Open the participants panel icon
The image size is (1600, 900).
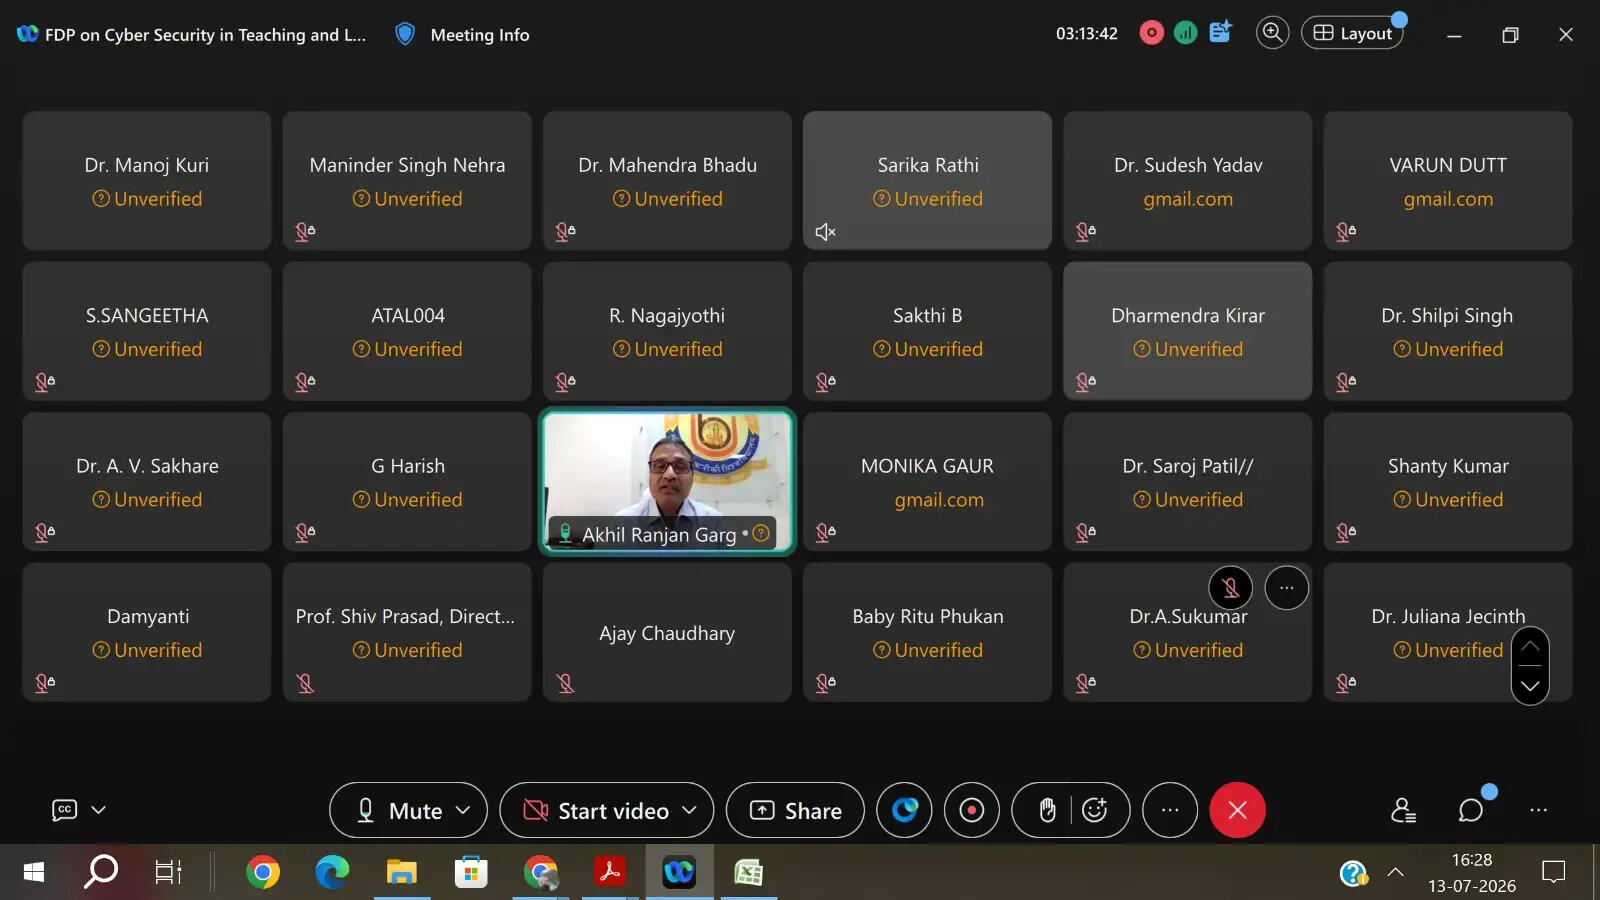pyautogui.click(x=1403, y=810)
